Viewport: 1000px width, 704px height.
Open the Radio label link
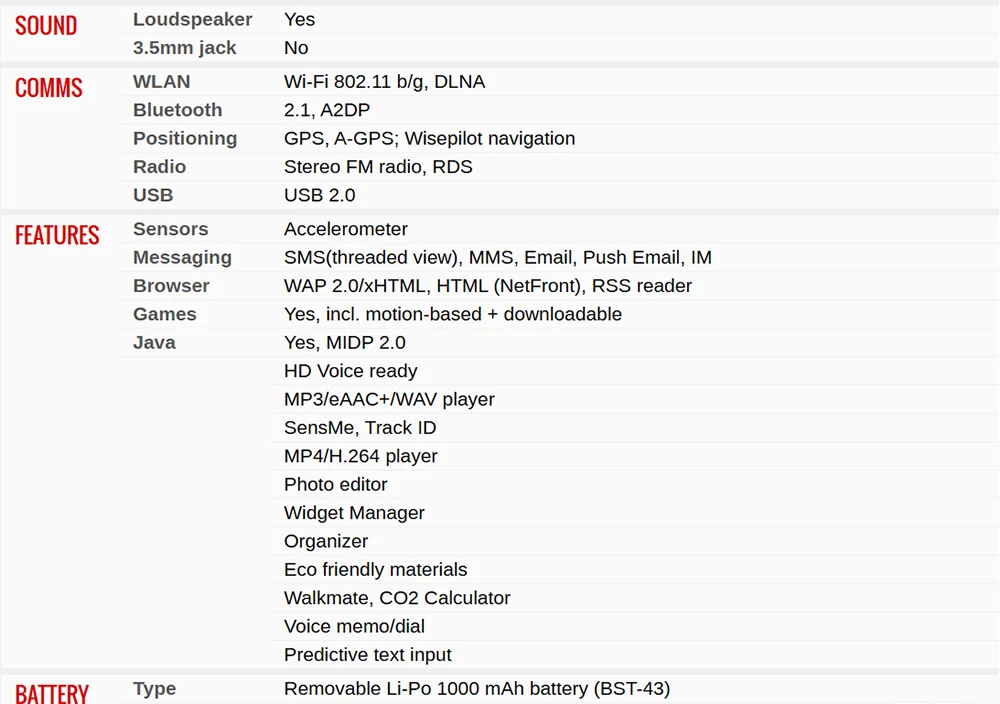tap(159, 166)
